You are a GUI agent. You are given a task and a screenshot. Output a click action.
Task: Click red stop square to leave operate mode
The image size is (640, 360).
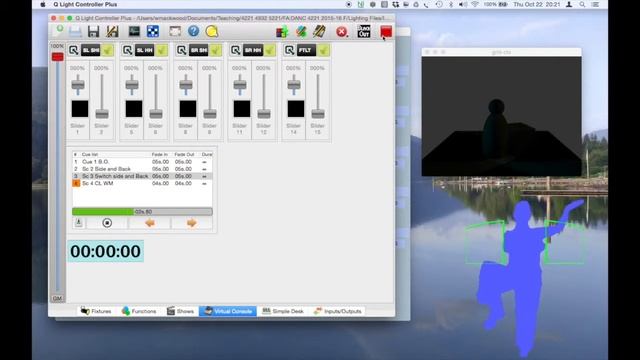[x=386, y=31]
